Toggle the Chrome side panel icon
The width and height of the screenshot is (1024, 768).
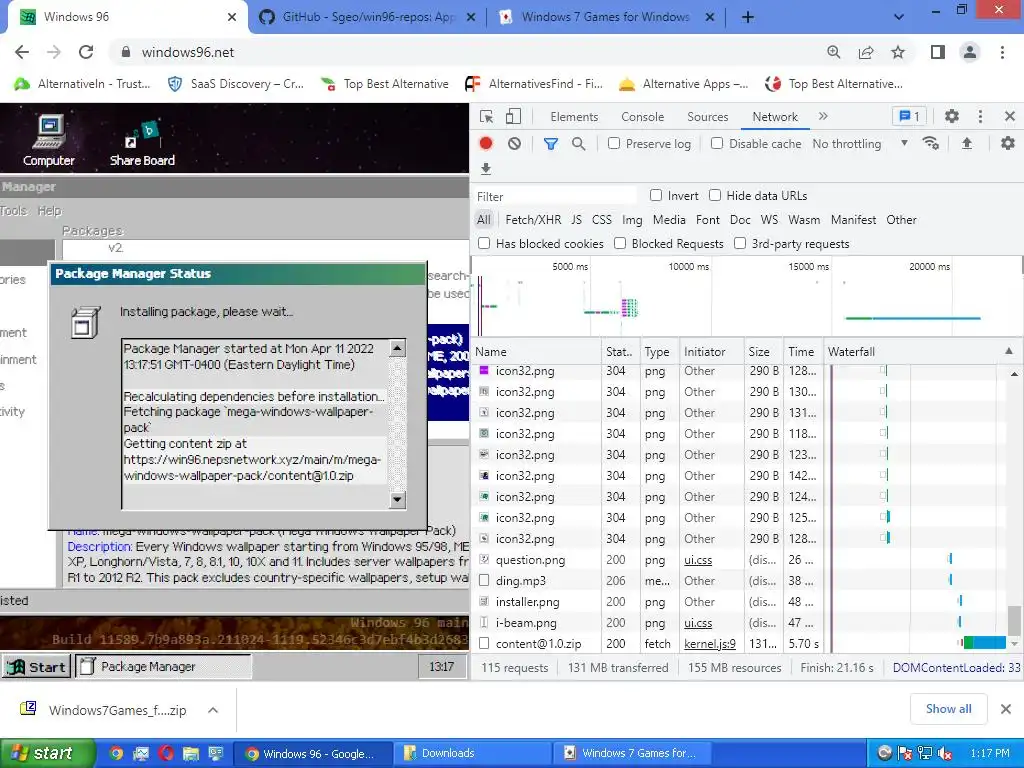[x=938, y=52]
